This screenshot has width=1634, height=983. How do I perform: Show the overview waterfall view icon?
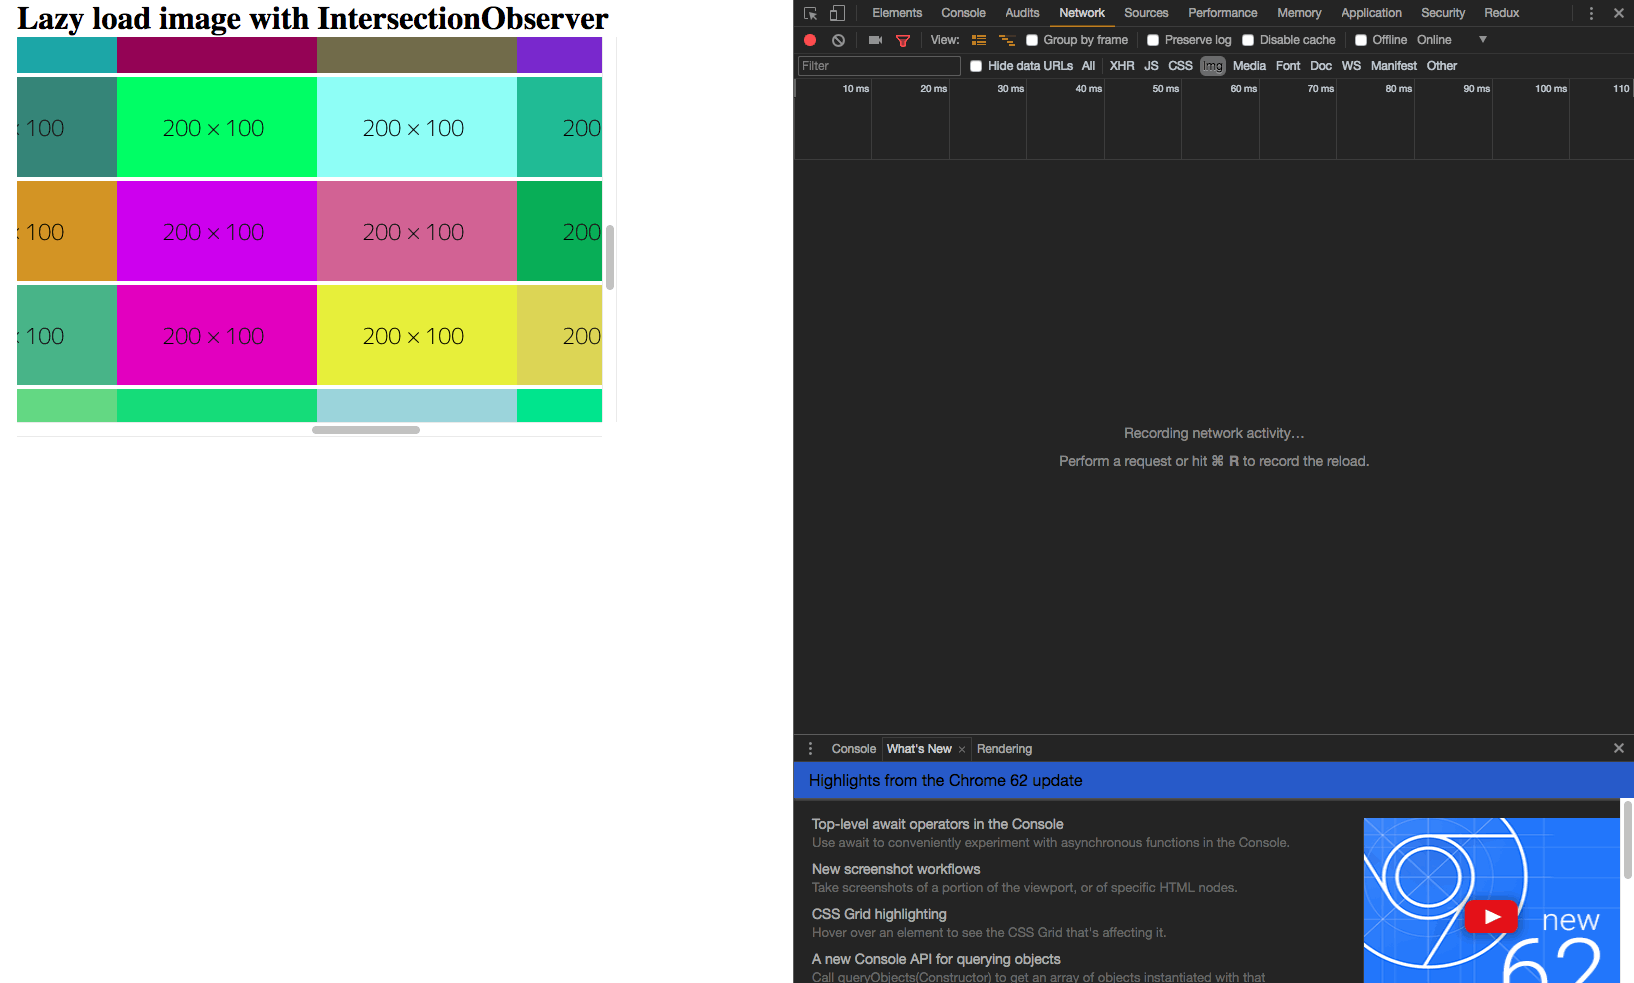[x=1007, y=40]
